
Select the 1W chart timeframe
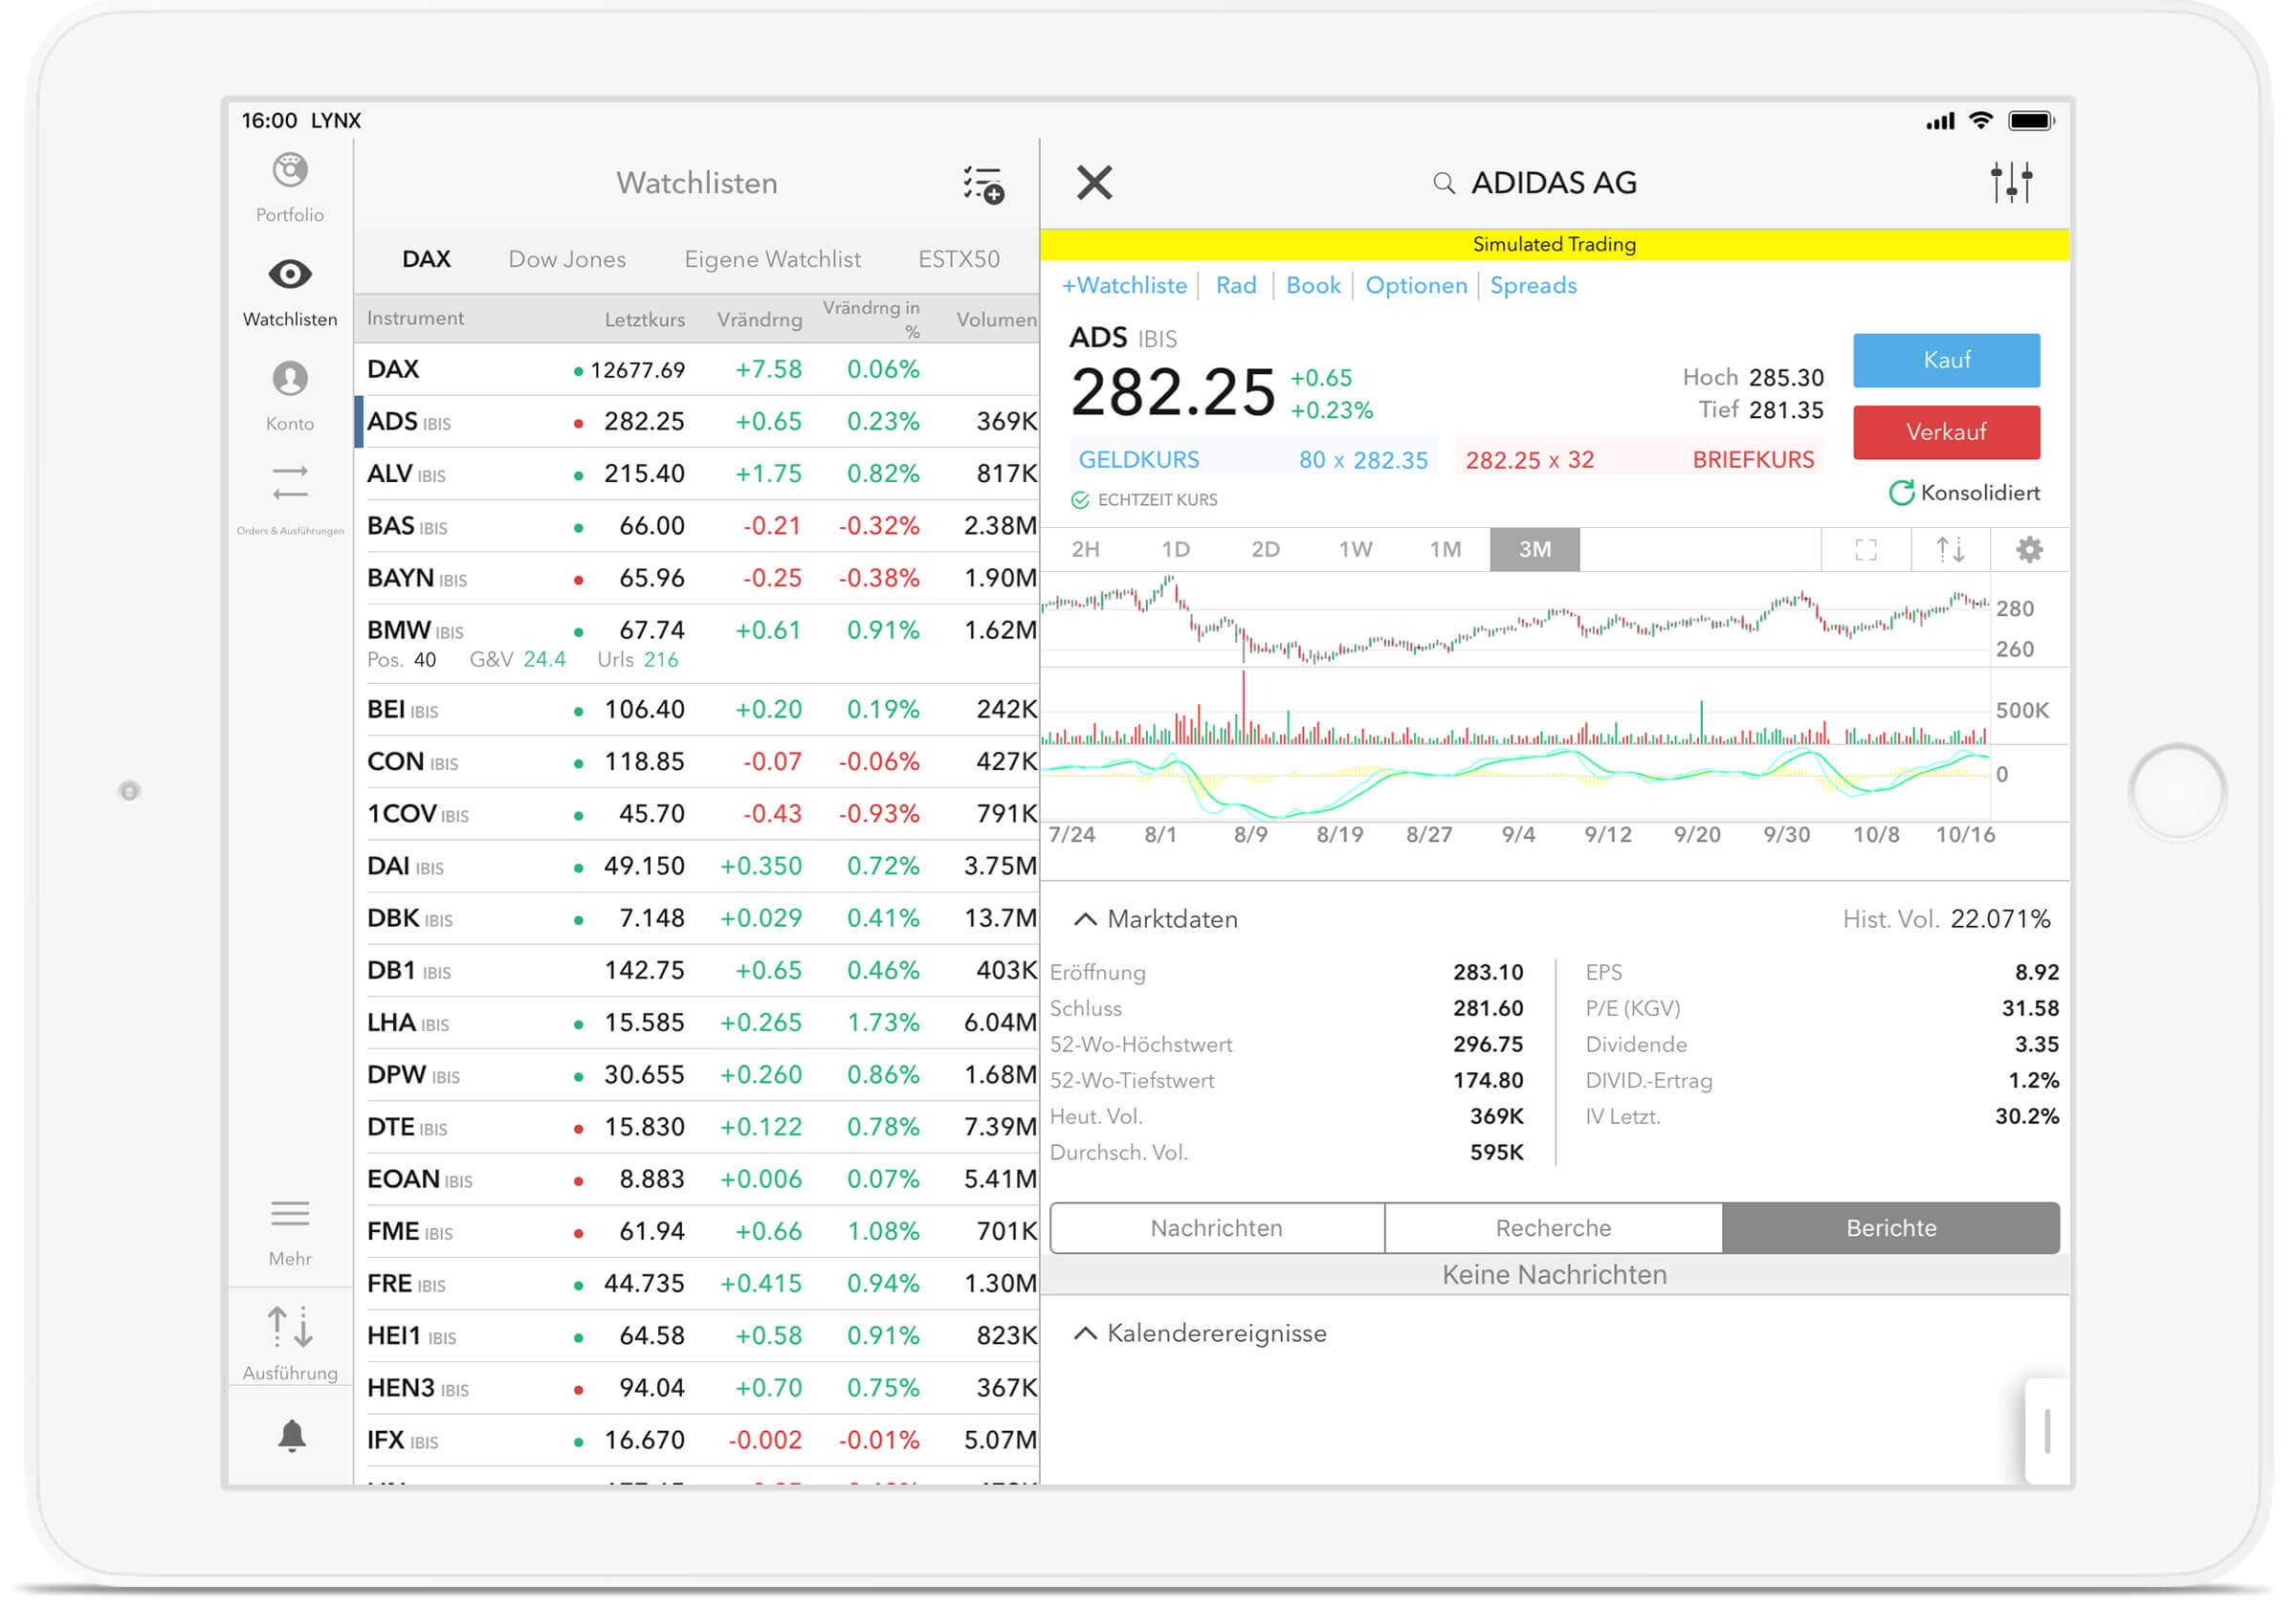tap(1355, 550)
